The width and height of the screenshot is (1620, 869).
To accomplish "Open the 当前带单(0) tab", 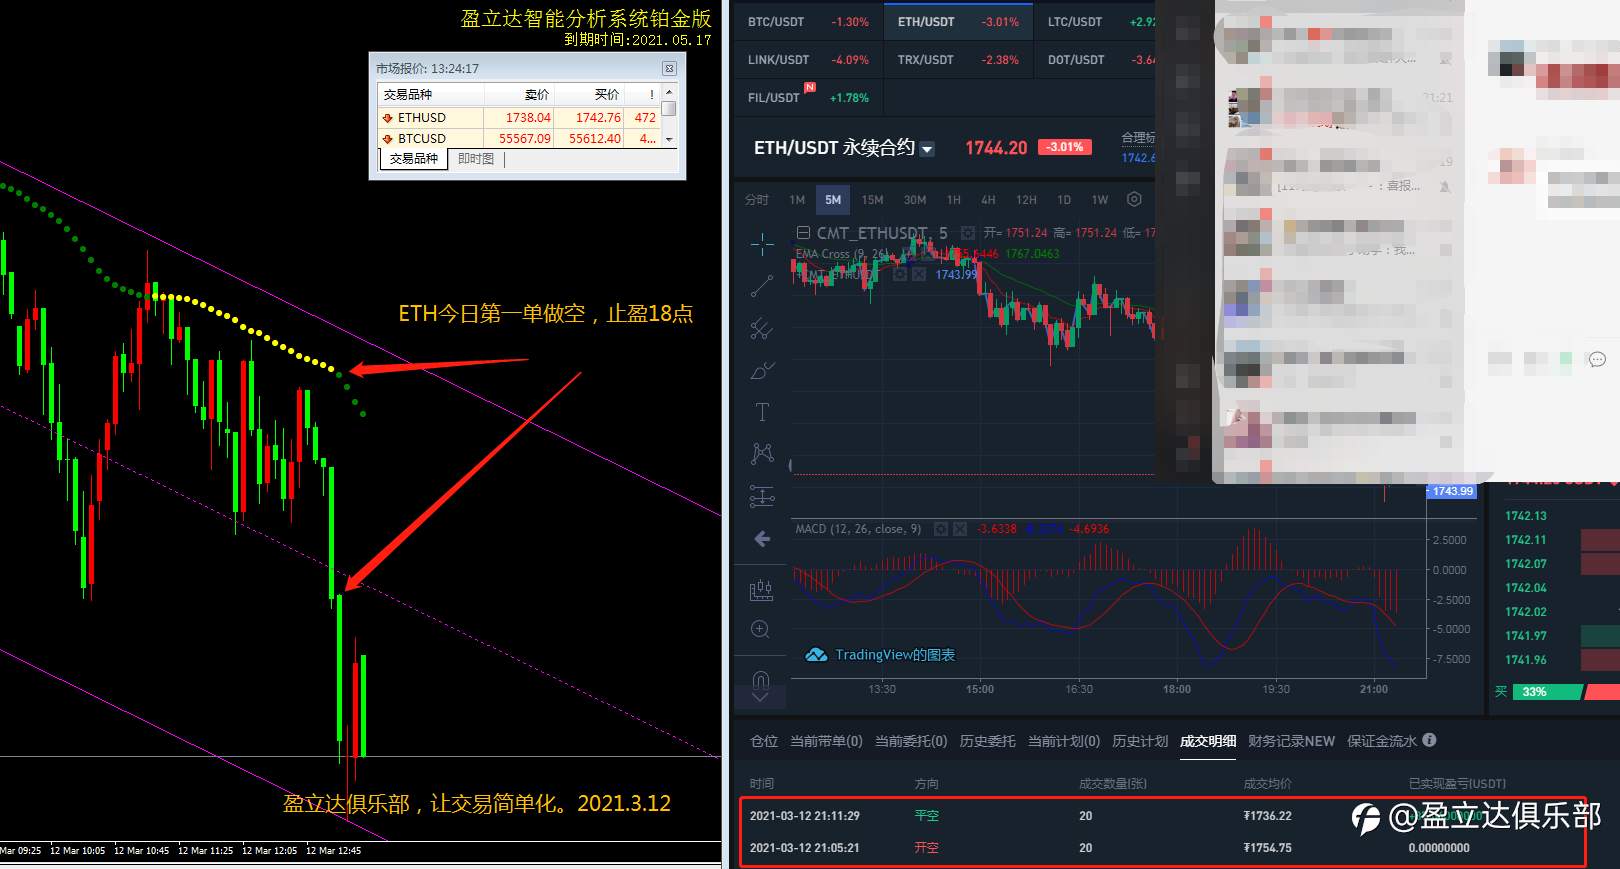I will coord(826,741).
